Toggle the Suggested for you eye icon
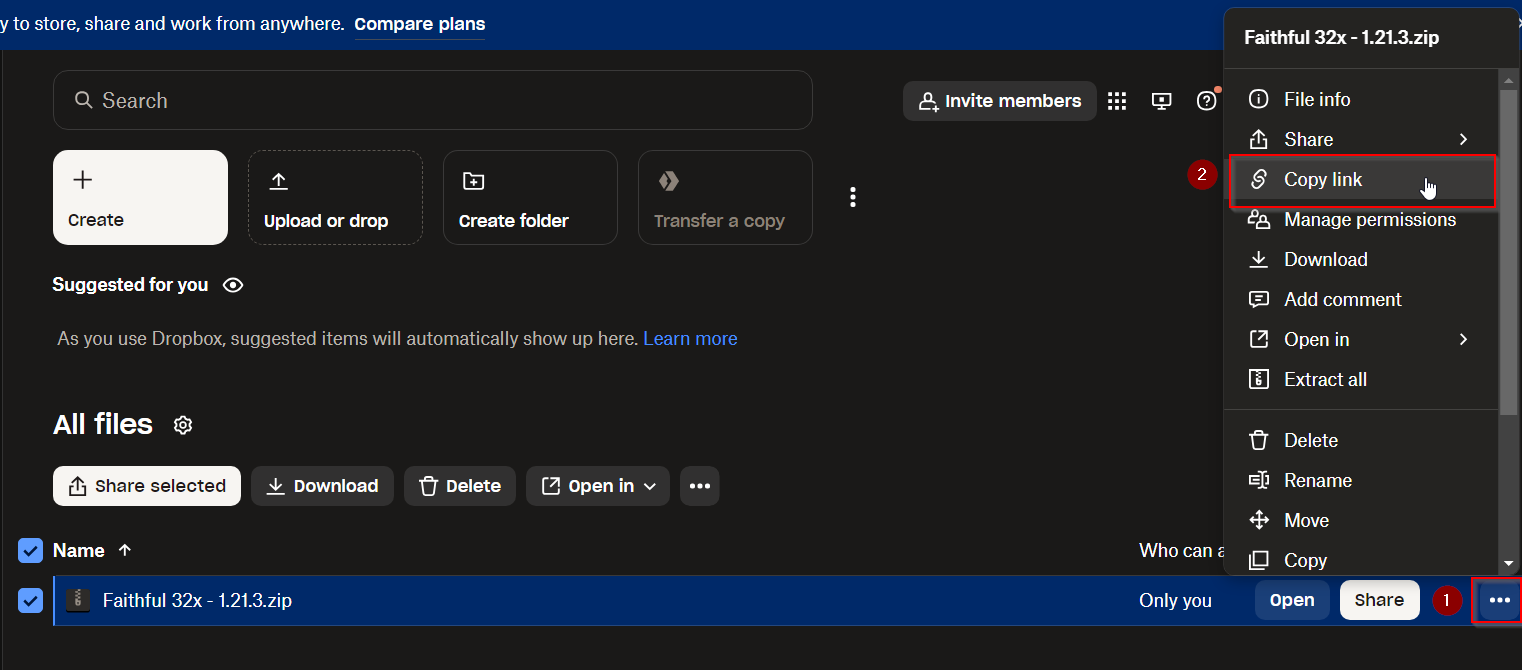This screenshot has height=670, width=1522. tap(233, 285)
